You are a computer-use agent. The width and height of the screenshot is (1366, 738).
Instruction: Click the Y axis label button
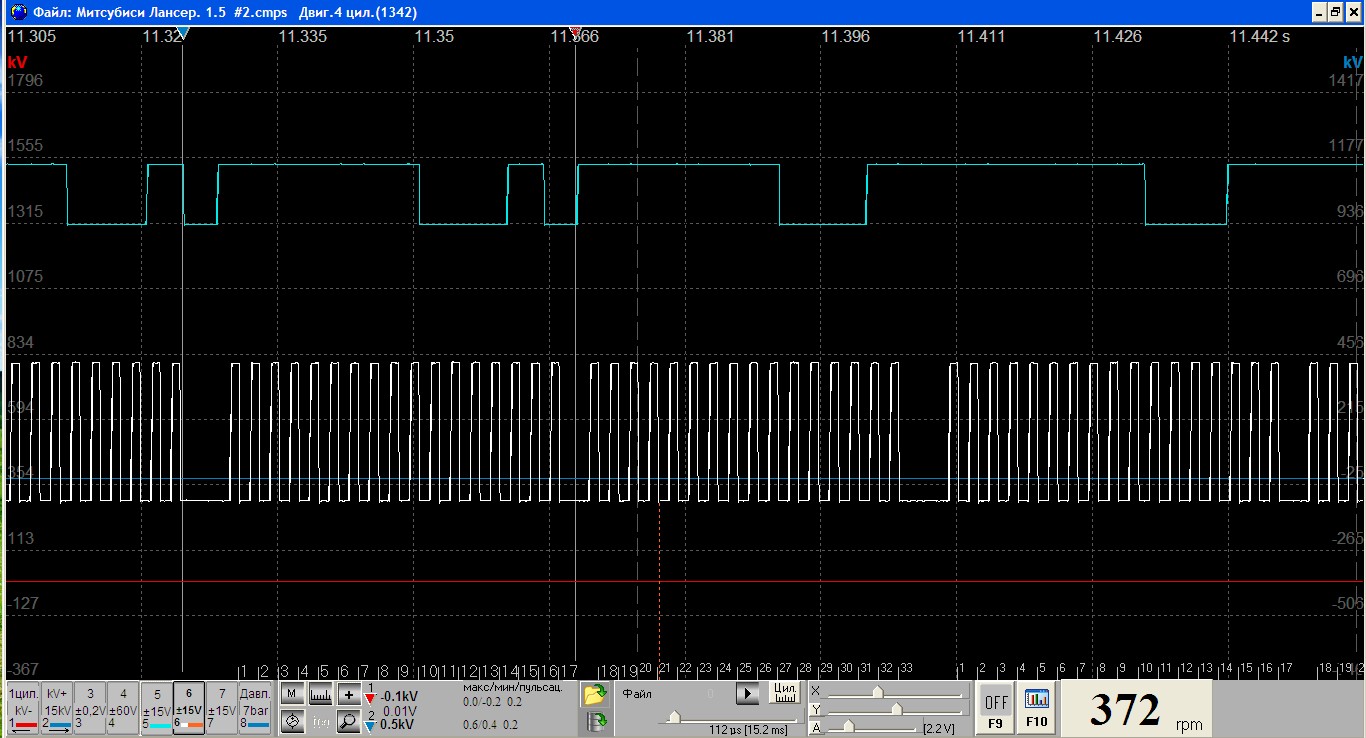[815, 710]
